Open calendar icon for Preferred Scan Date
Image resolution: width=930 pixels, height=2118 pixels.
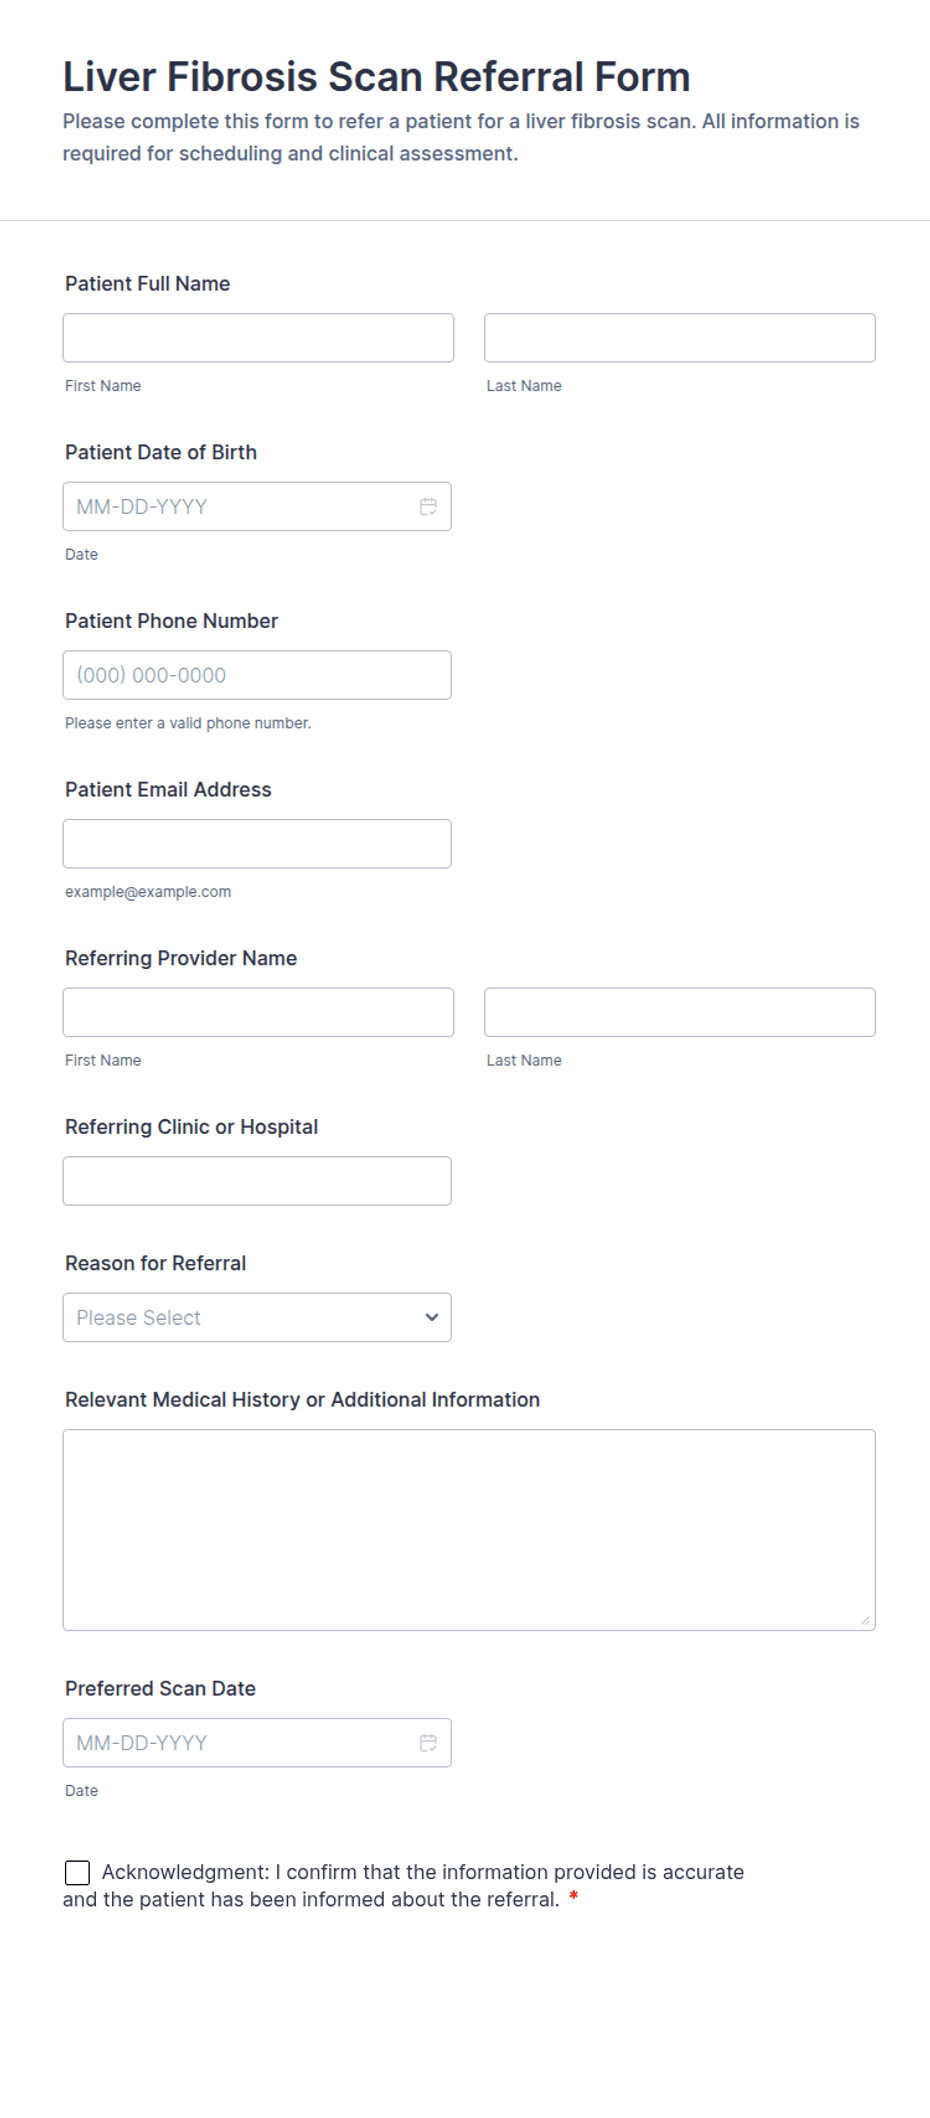pos(428,1743)
